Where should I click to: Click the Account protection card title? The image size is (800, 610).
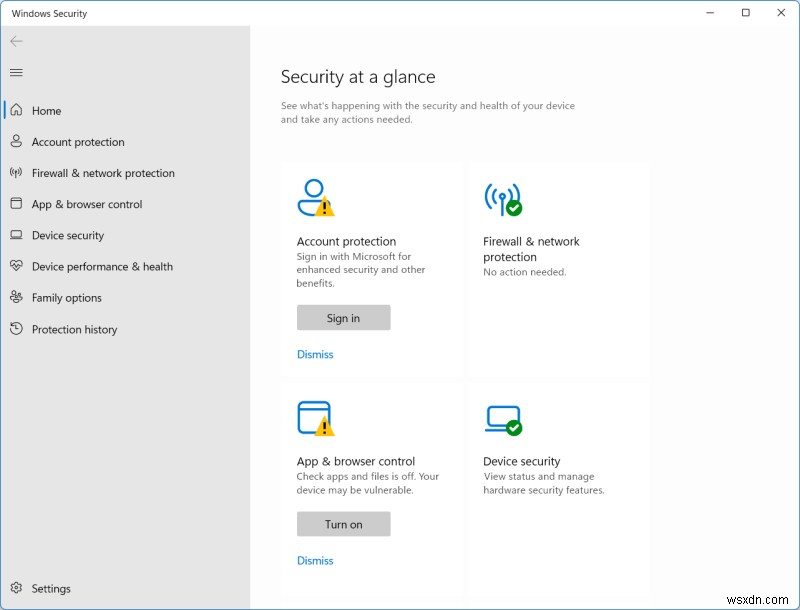346,241
